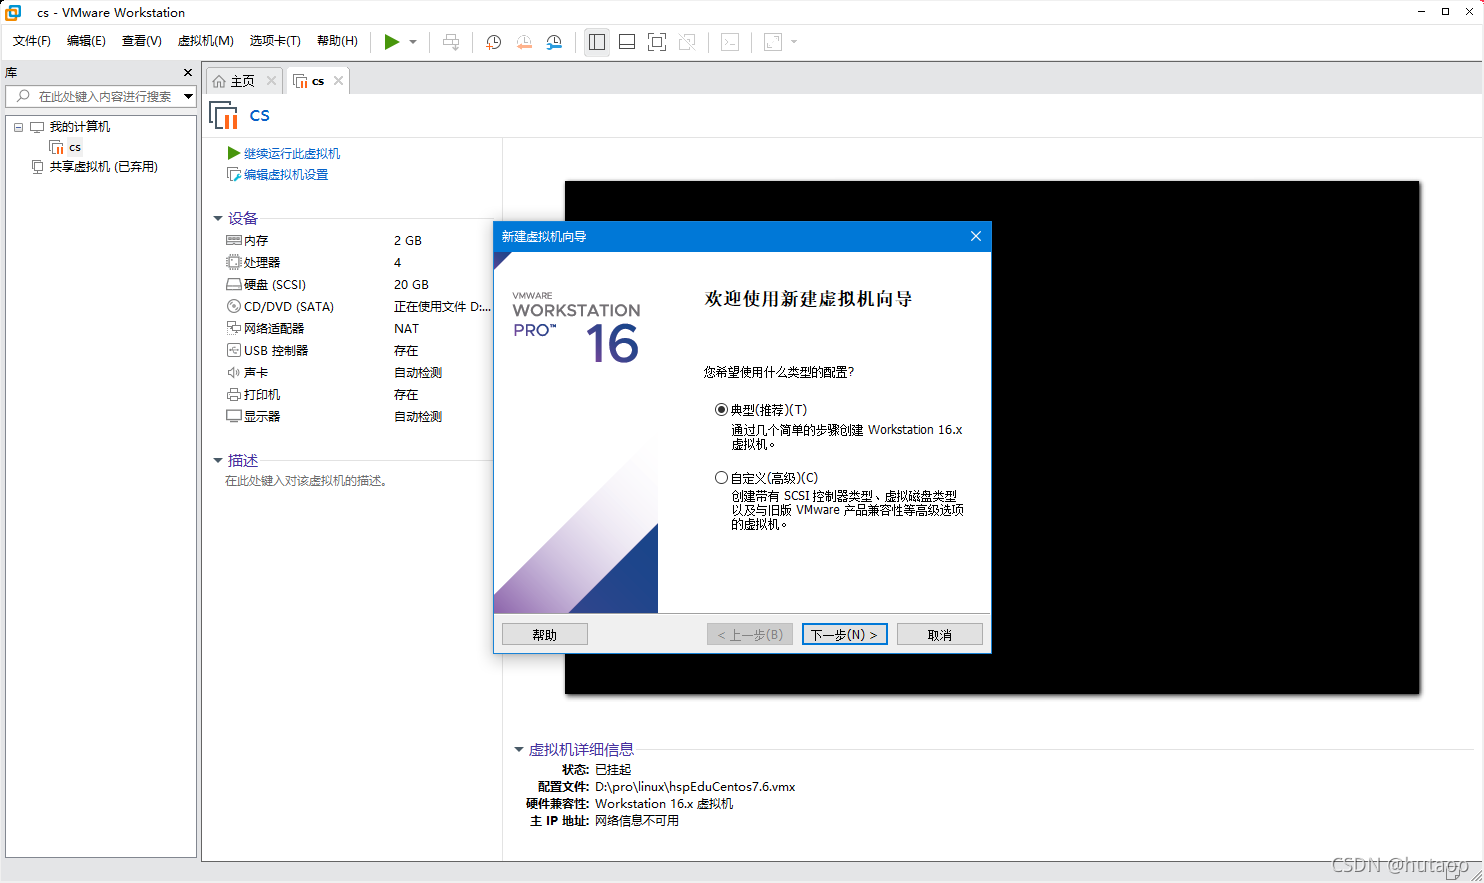Select 自定义(高级)(C) radio option
This screenshot has width=1484, height=883.
coord(721,478)
